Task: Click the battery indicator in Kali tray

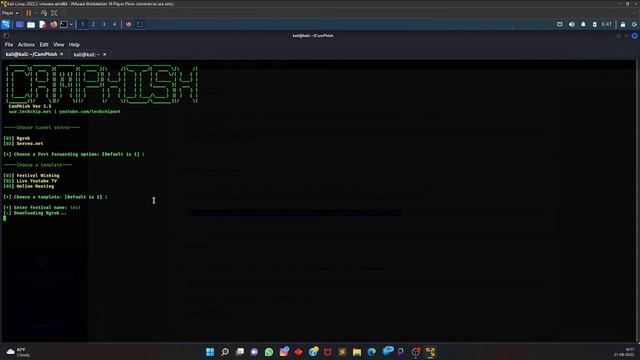Action: (x=595, y=24)
